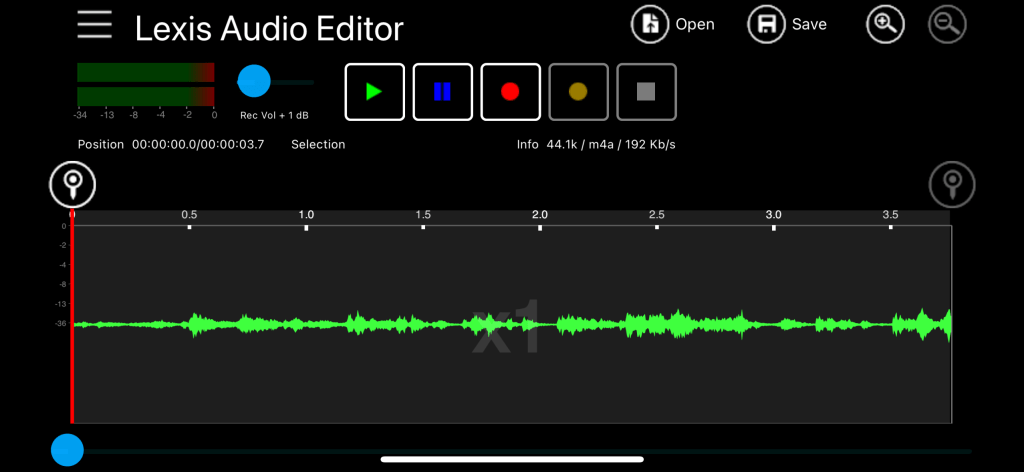
Task: Click the 2.0 mark on the timeline ruler
Action: 540,216
